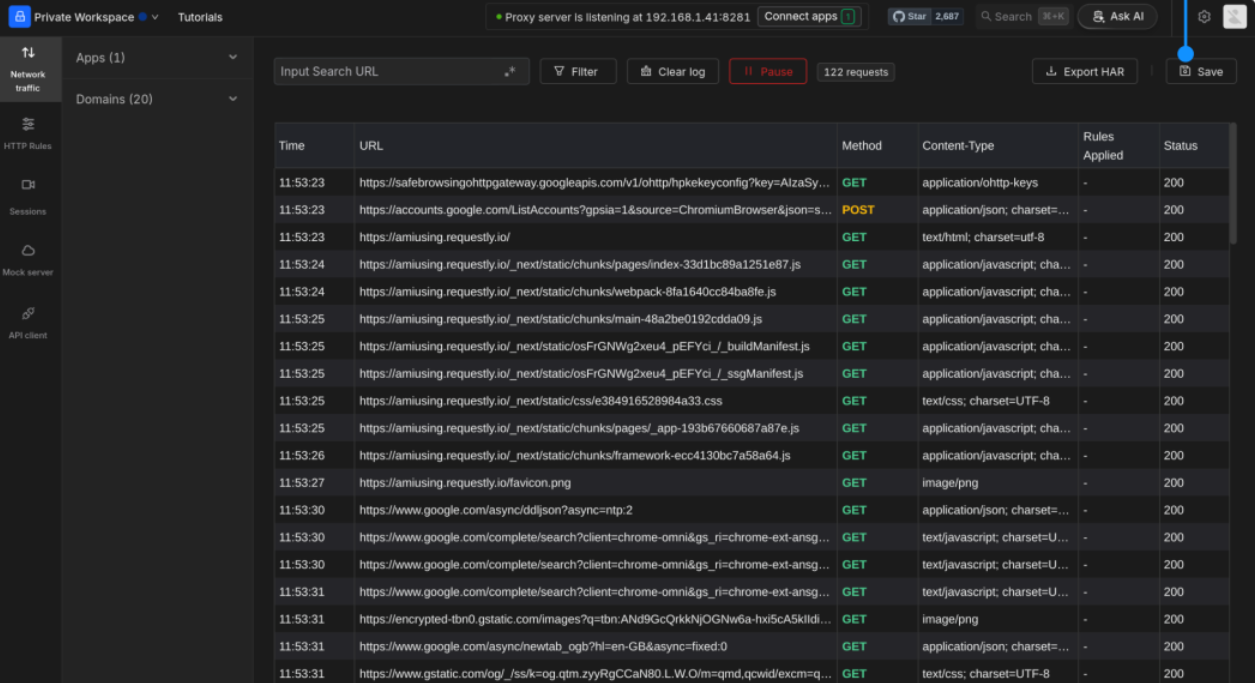Open the Mock server sidebar section
The image size is (1255, 683).
pyautogui.click(x=28, y=259)
